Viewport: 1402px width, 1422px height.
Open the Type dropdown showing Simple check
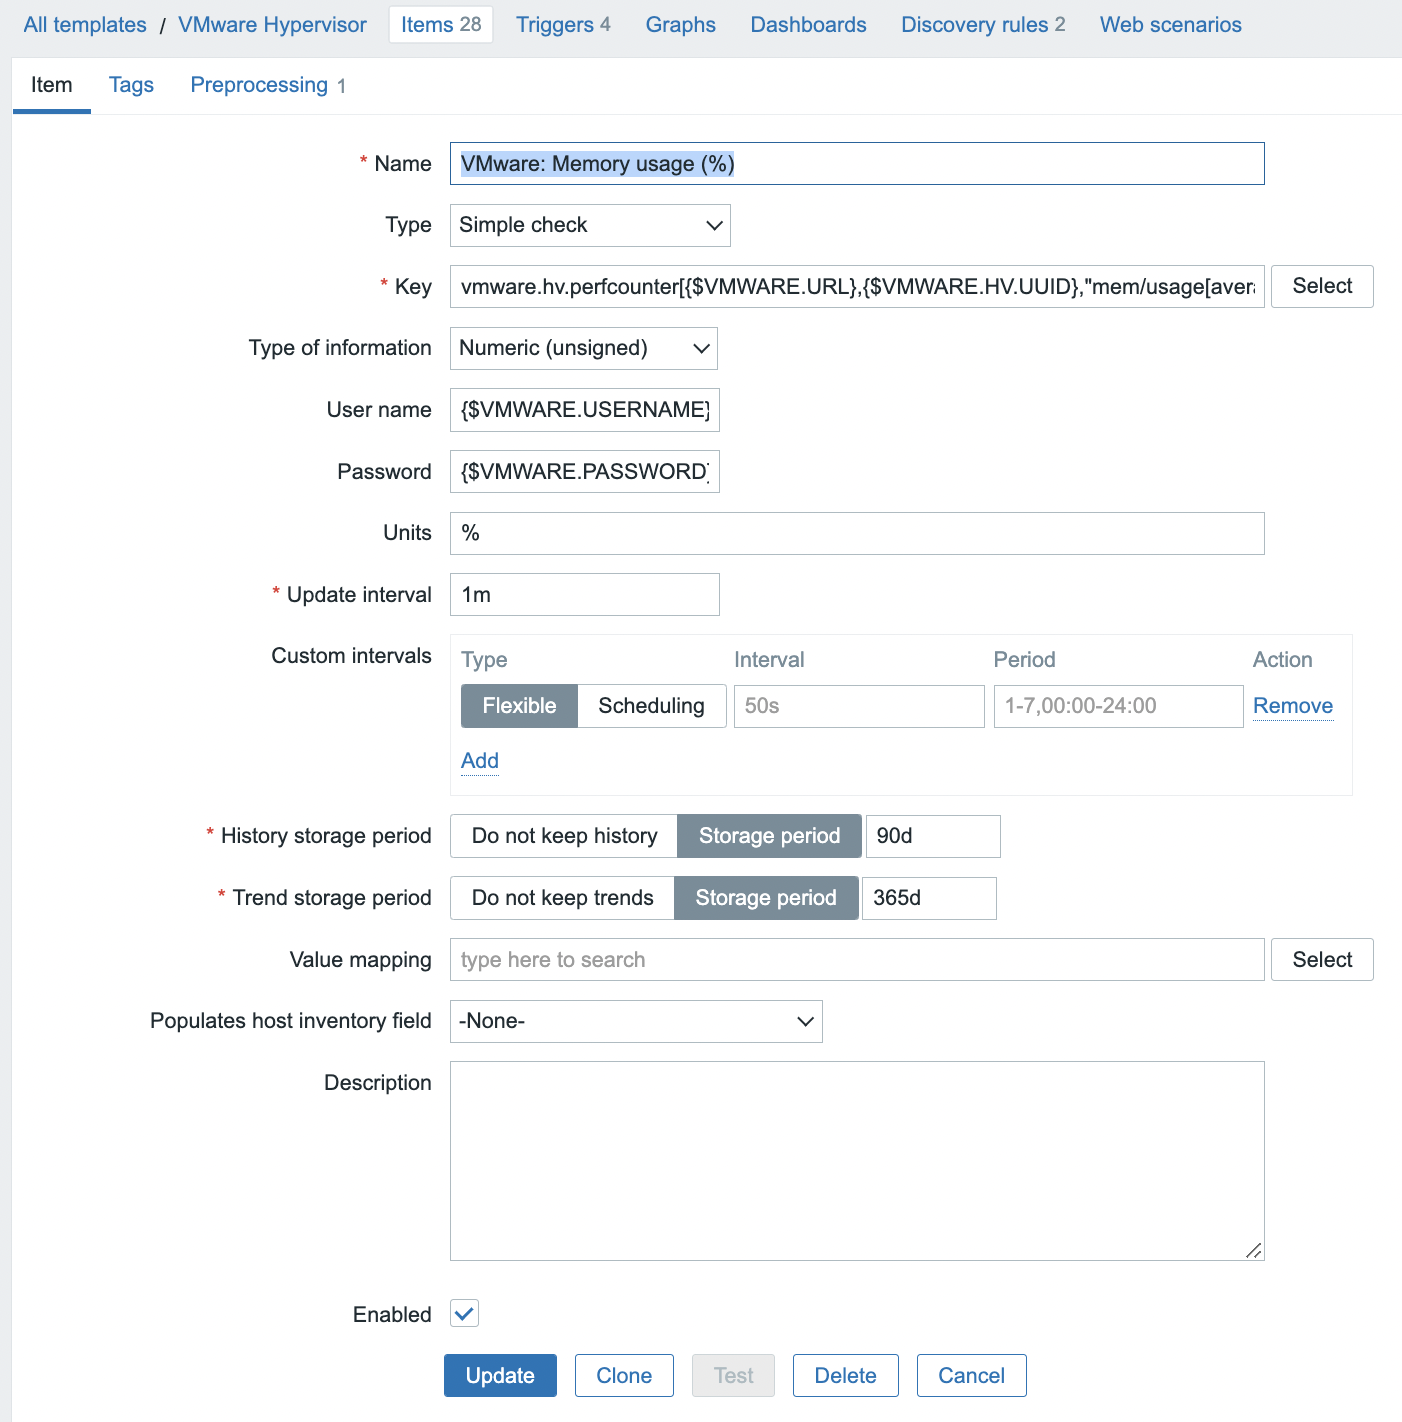pos(590,226)
